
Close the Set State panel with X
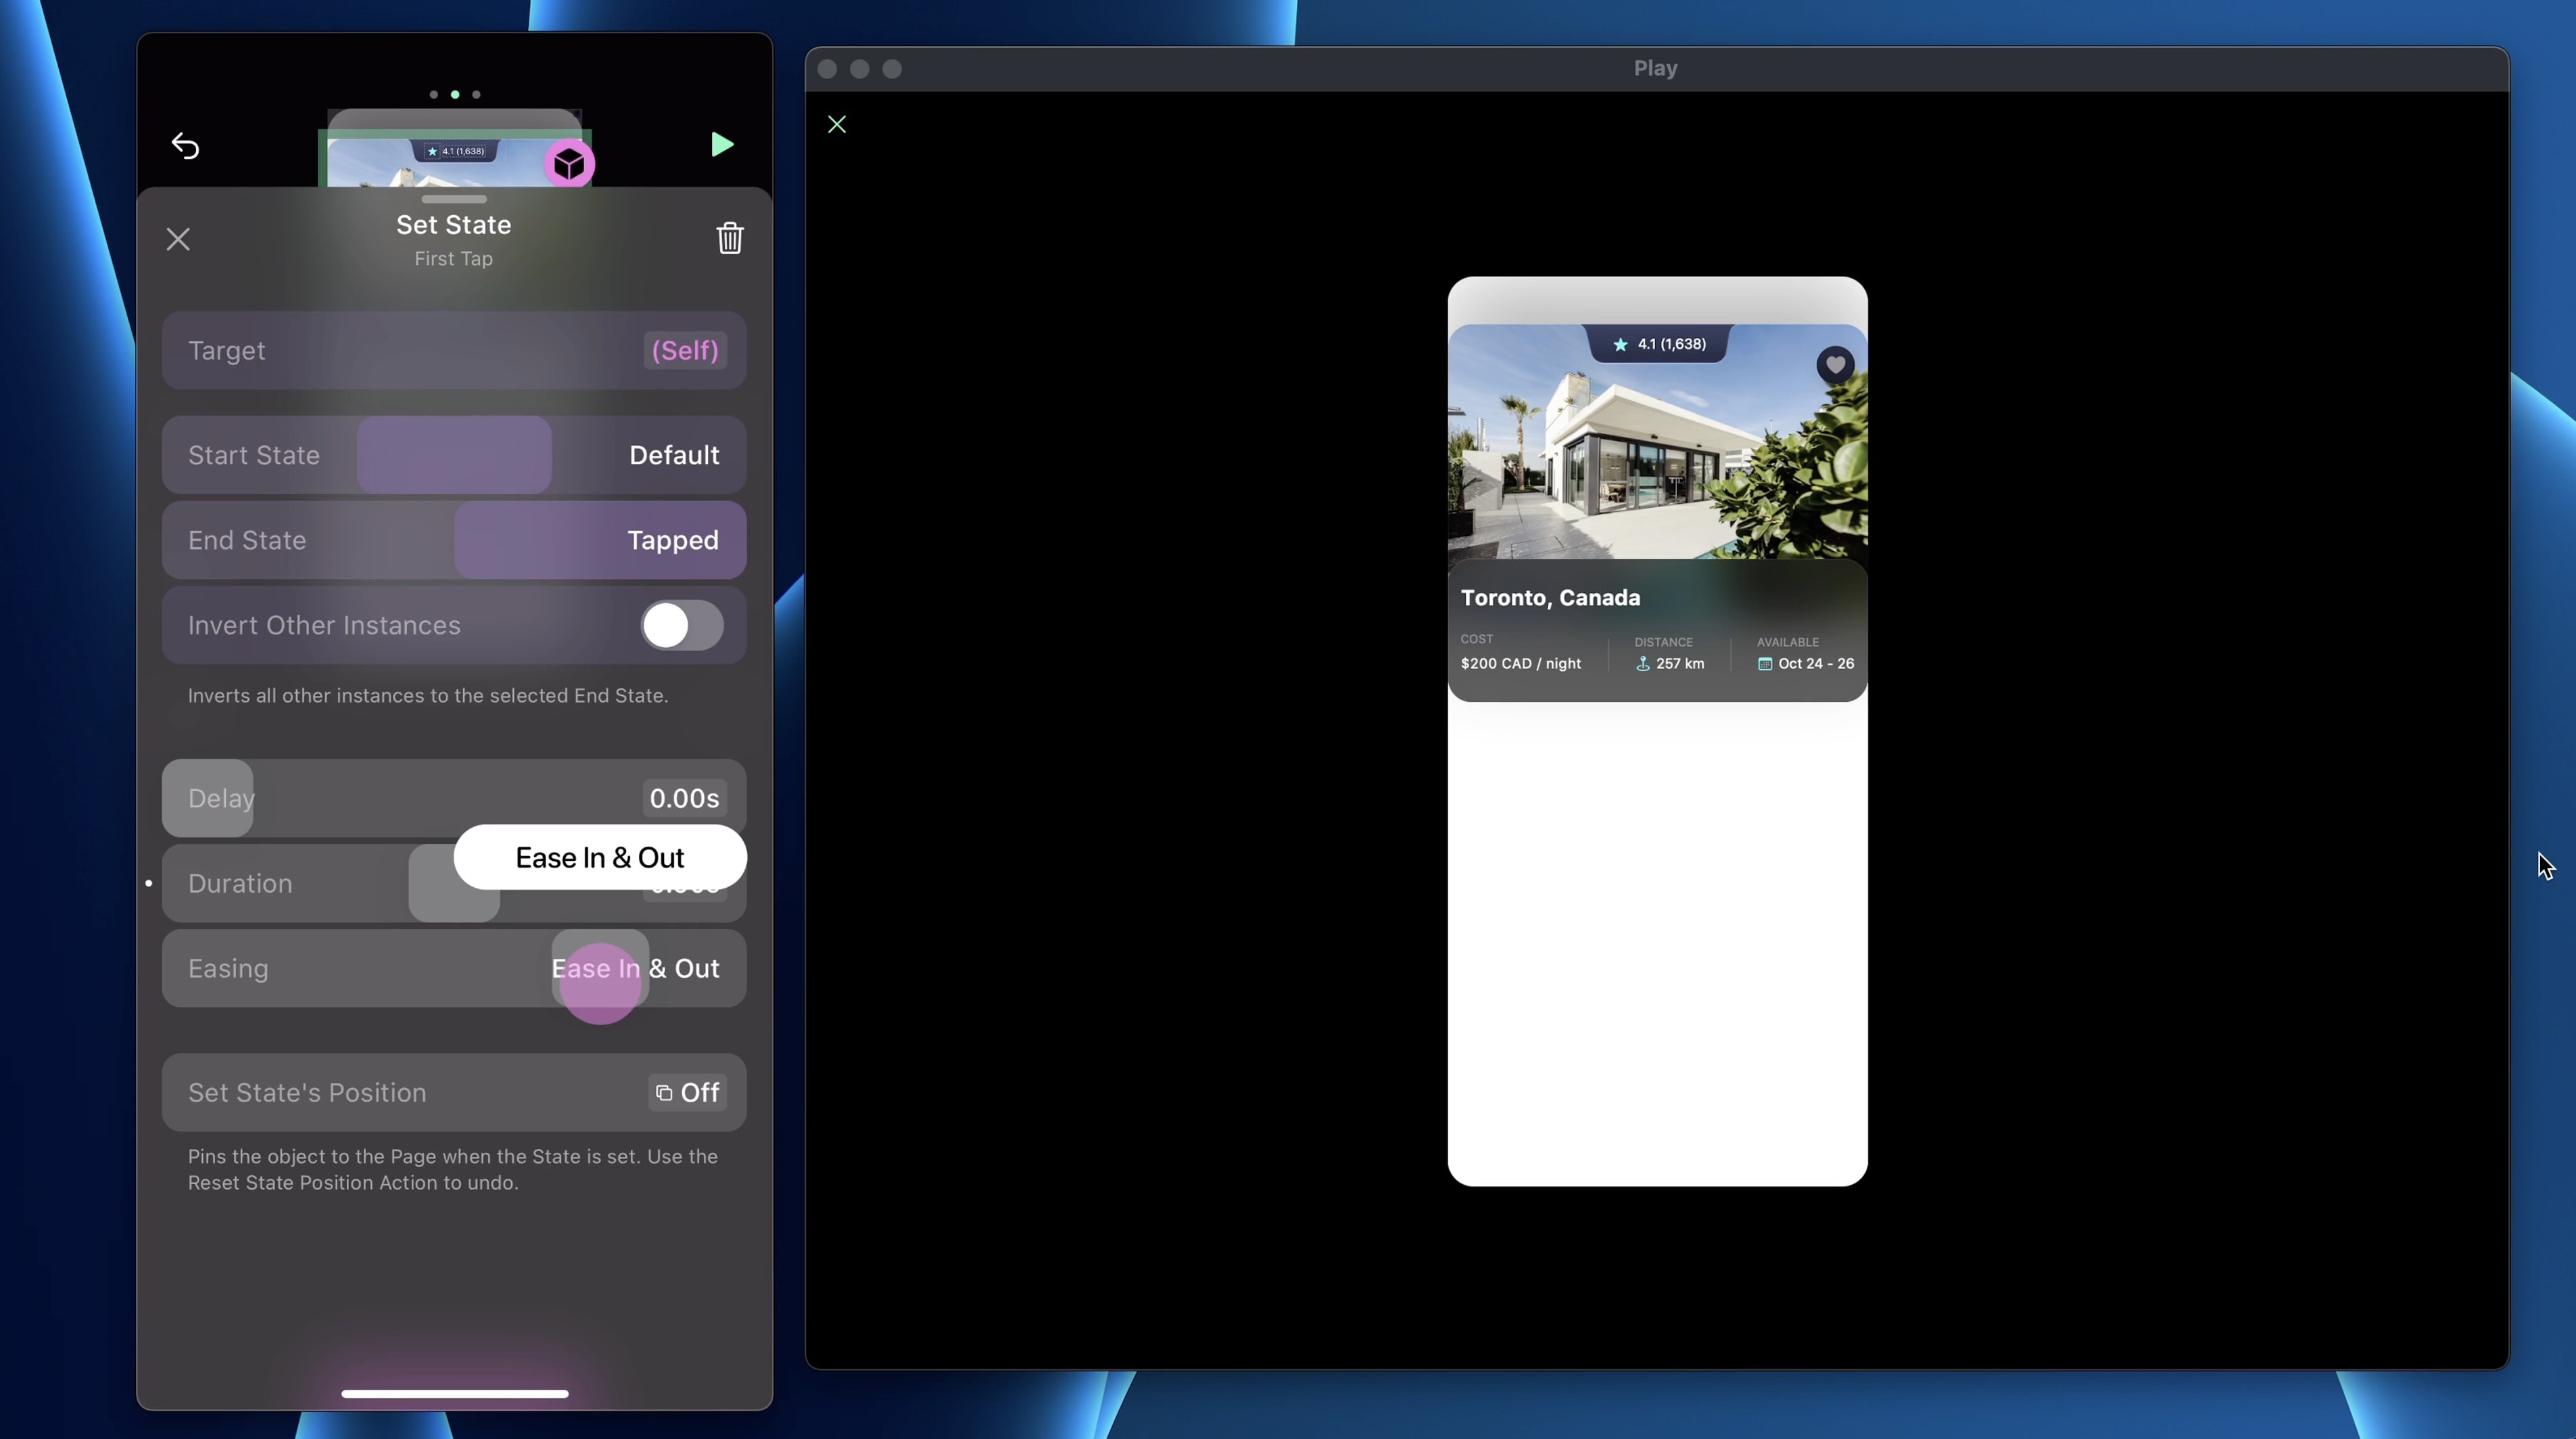178,239
